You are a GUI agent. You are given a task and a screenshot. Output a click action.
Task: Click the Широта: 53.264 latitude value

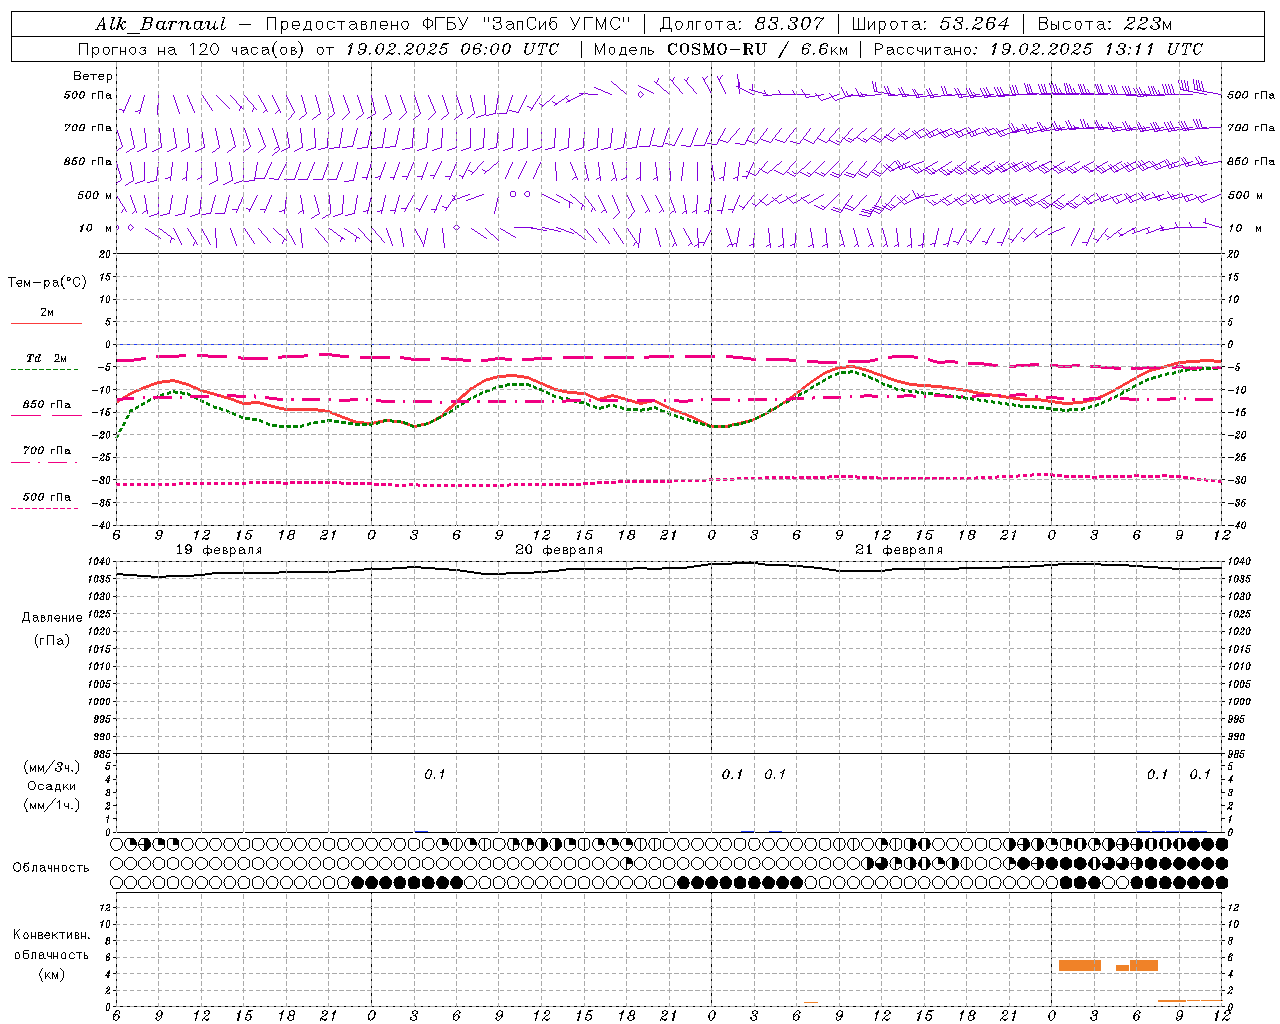[x=931, y=24]
